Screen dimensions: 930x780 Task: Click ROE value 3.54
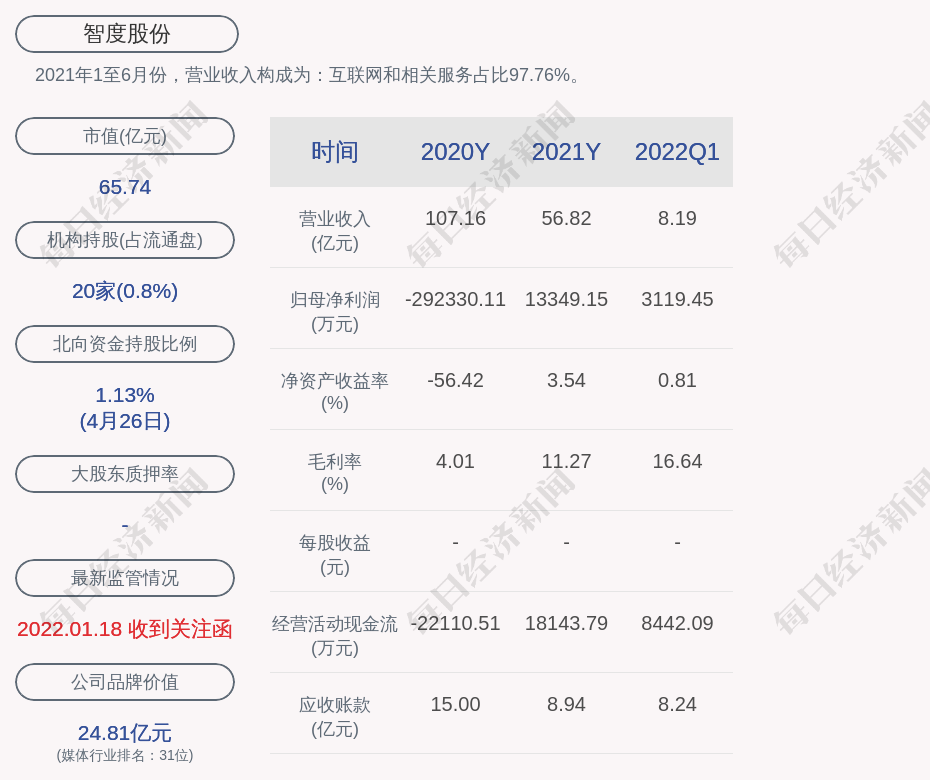coord(566,380)
